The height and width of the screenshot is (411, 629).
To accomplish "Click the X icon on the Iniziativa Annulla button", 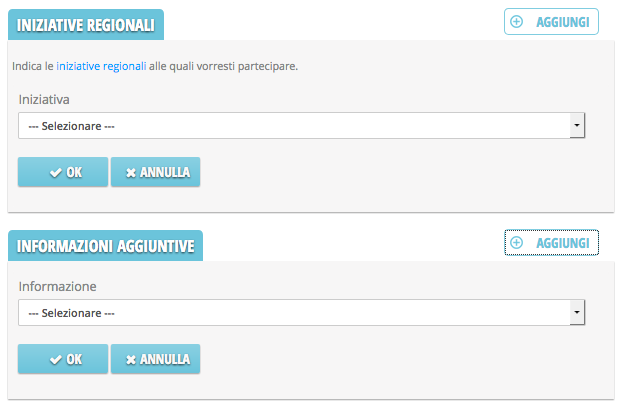I will [x=130, y=172].
